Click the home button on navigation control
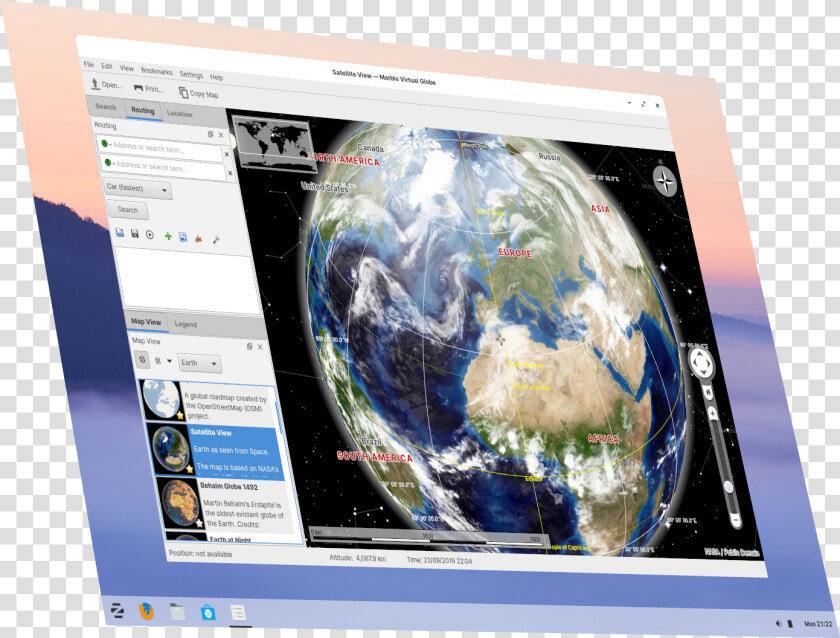Image resolution: width=840 pixels, height=638 pixels. point(708,393)
